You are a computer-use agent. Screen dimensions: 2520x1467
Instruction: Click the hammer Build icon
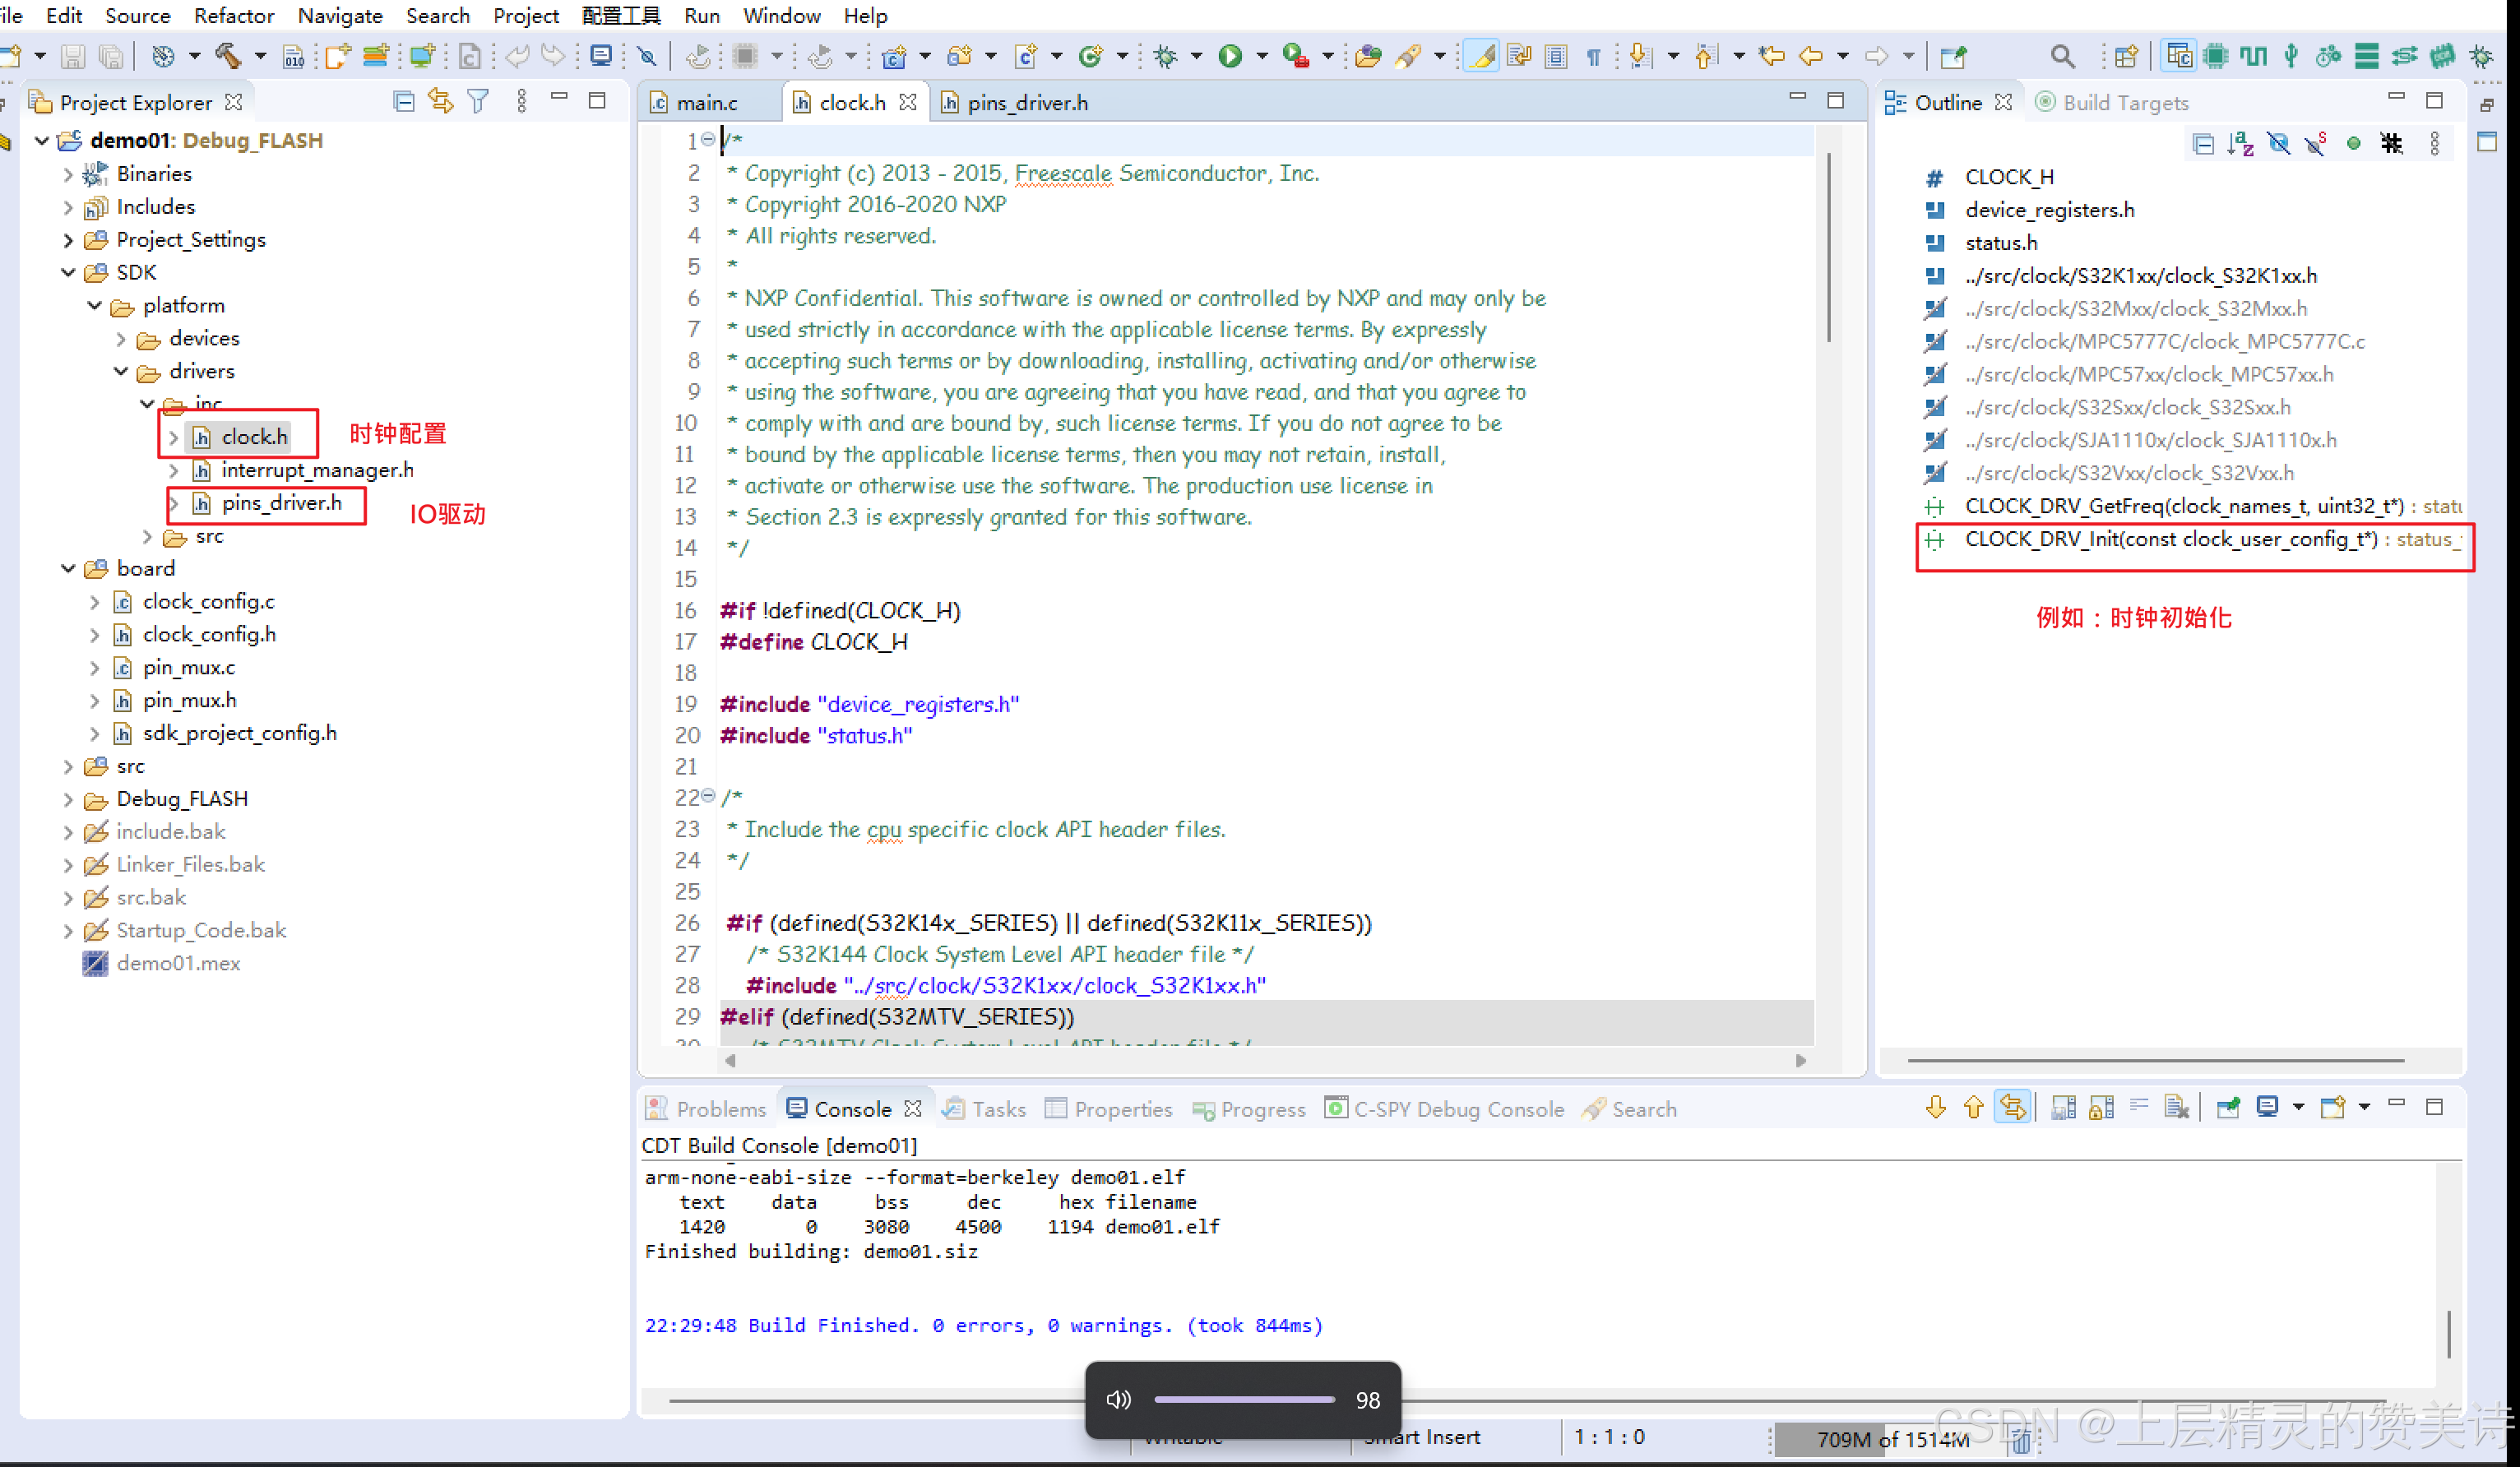[x=228, y=56]
